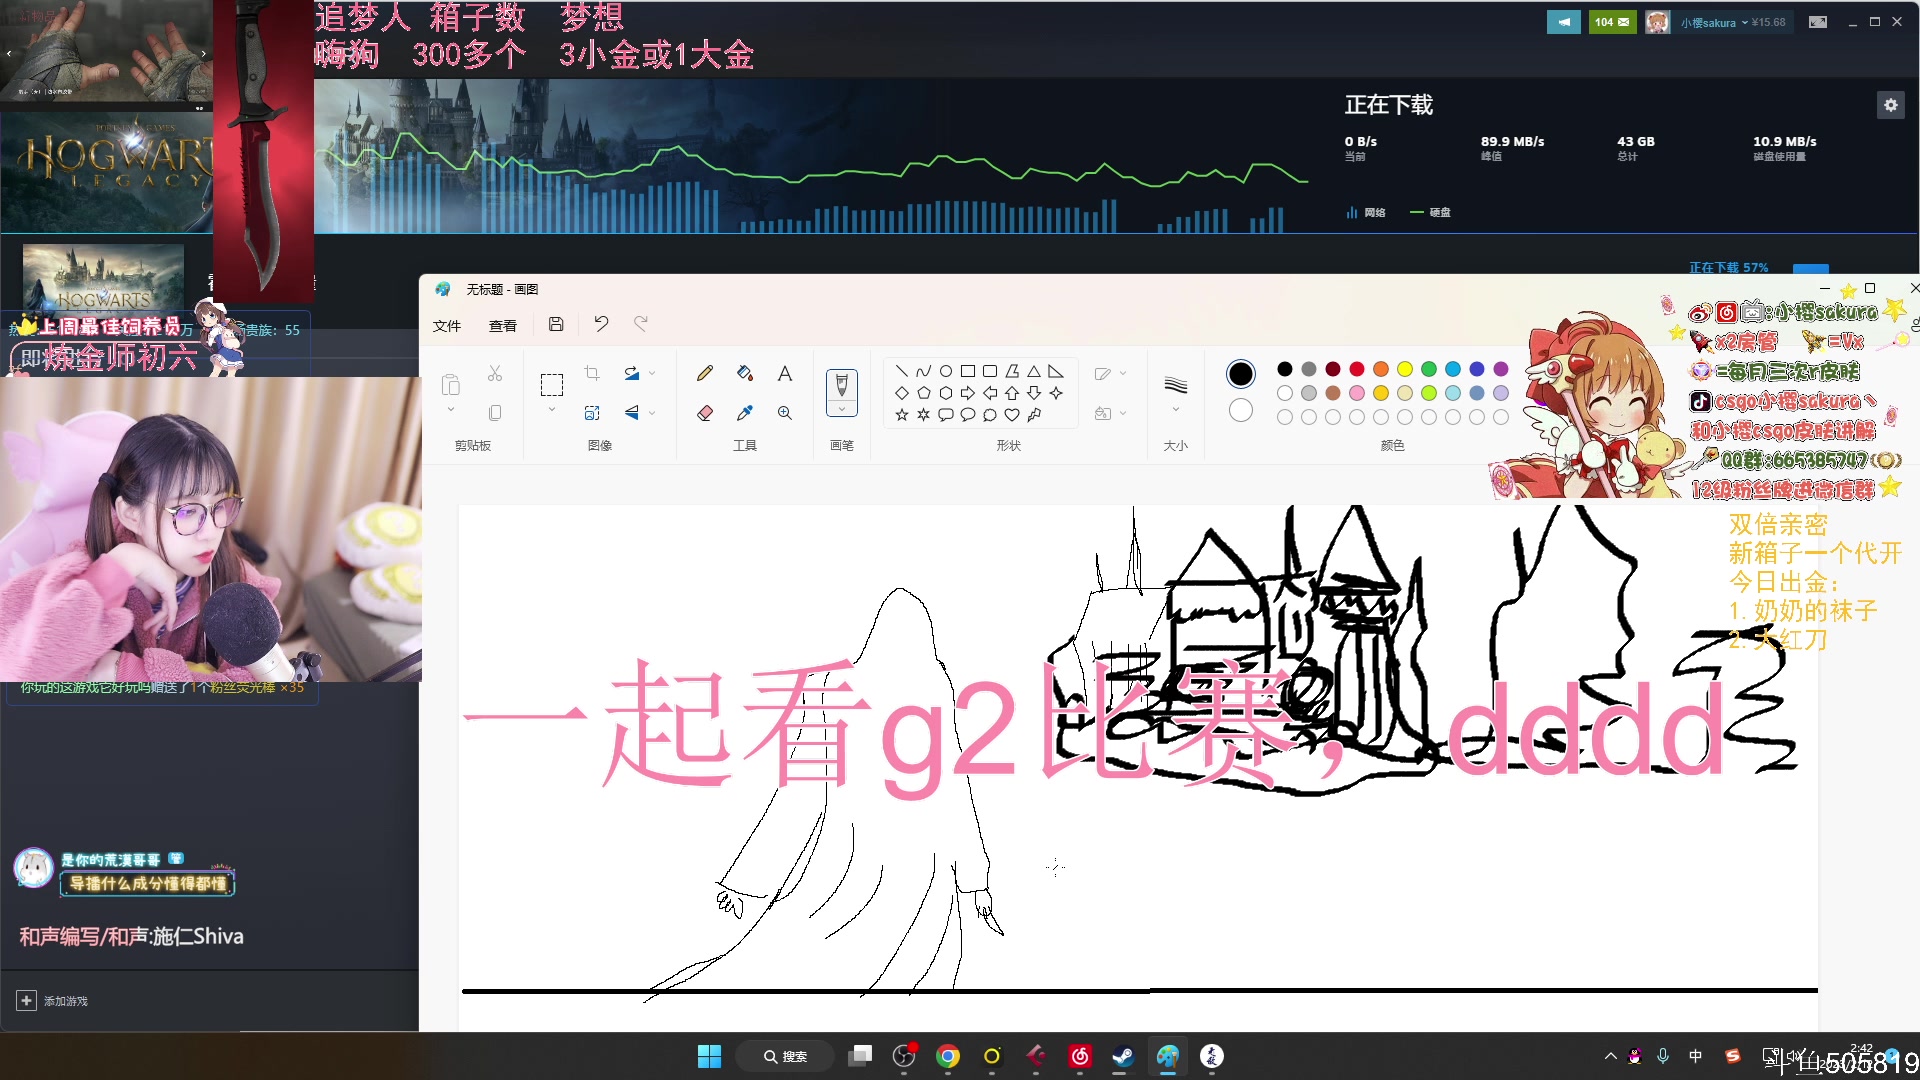Select the Color picker eyedropper tool

tap(745, 413)
